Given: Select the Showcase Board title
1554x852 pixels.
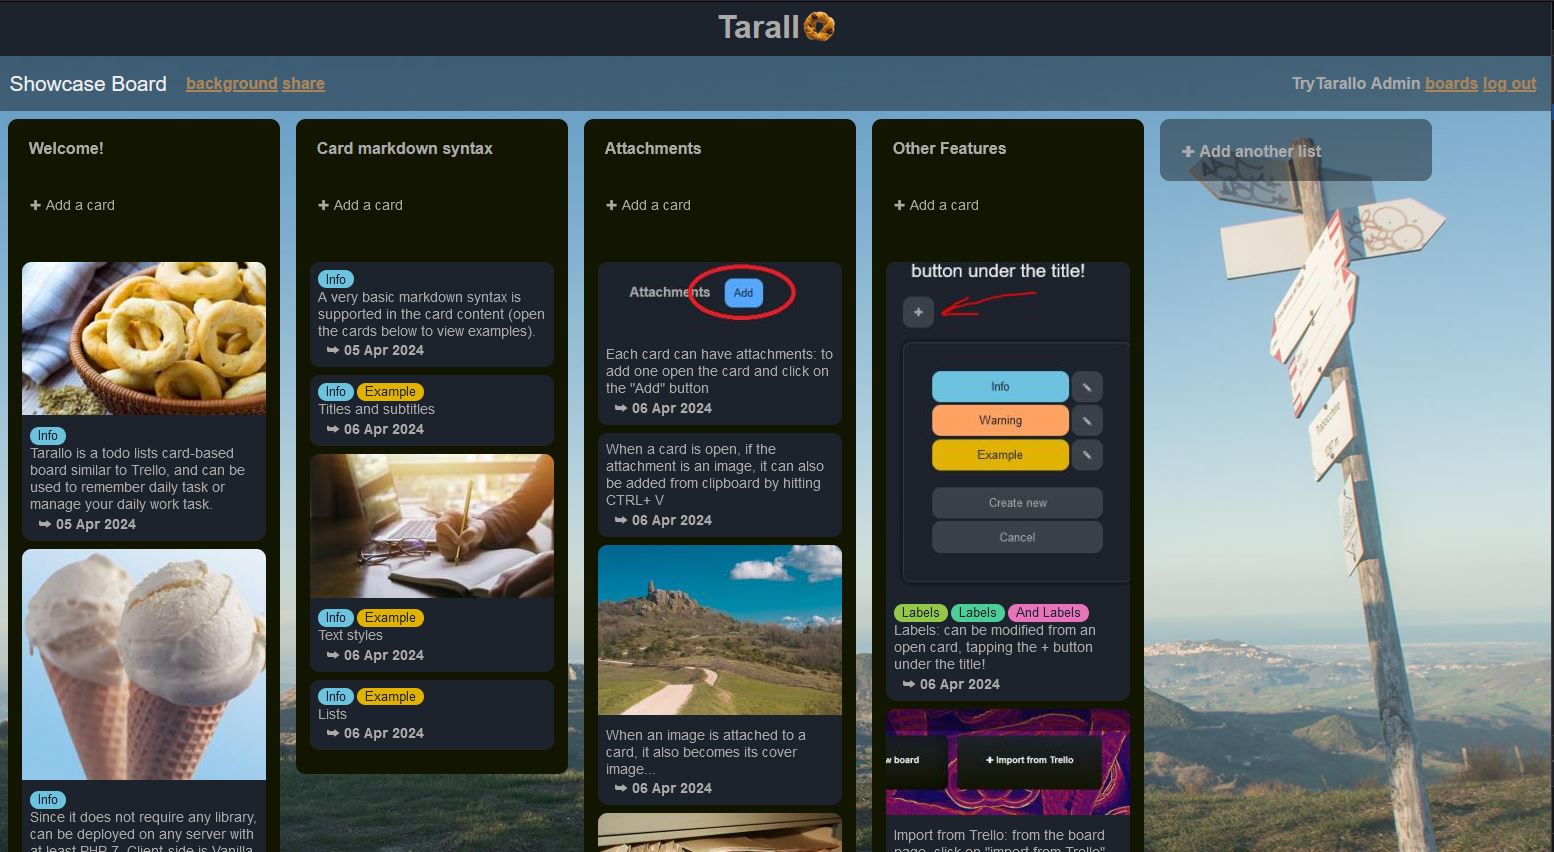Looking at the screenshot, I should [88, 84].
